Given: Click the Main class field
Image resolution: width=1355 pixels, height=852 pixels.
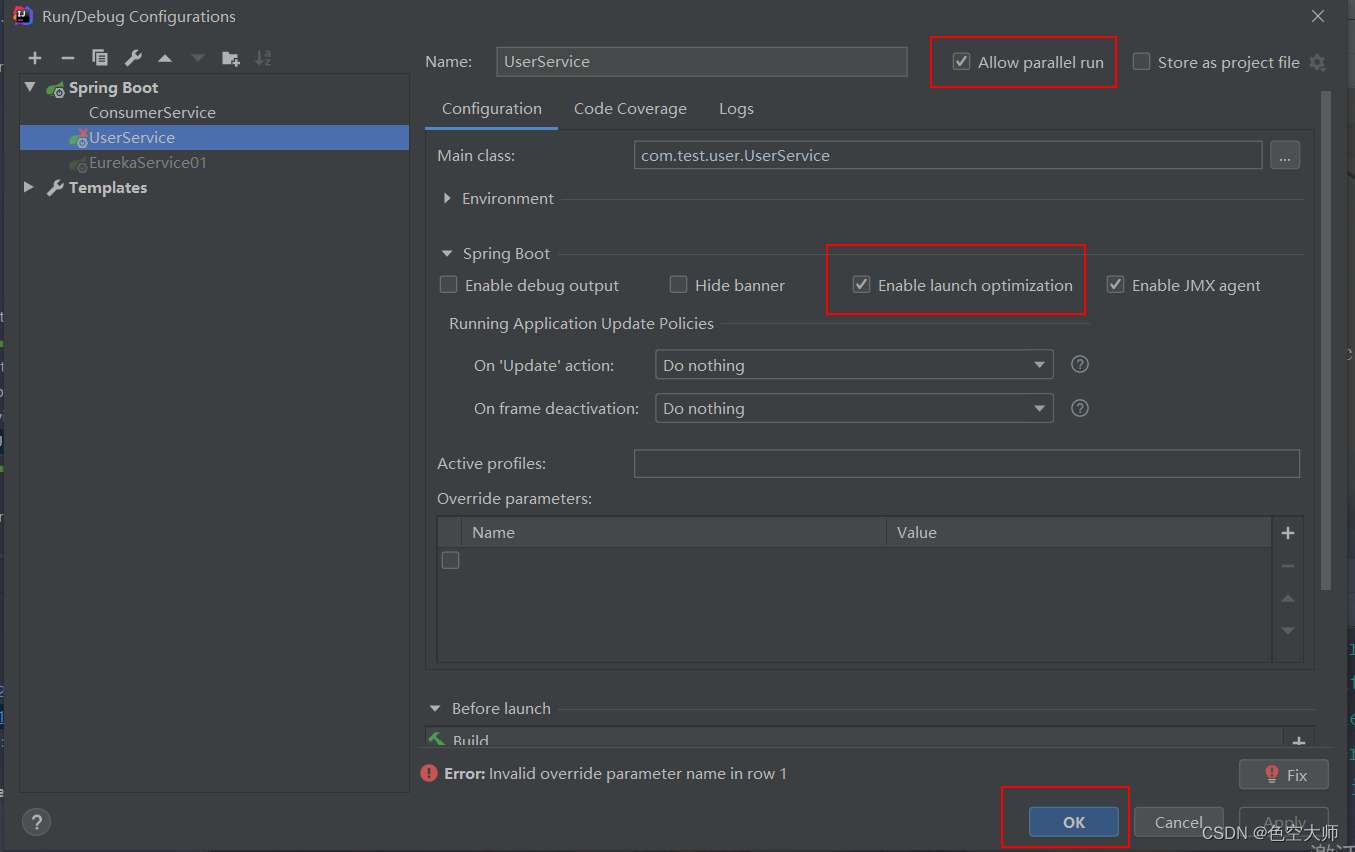Looking at the screenshot, I should click(x=948, y=155).
